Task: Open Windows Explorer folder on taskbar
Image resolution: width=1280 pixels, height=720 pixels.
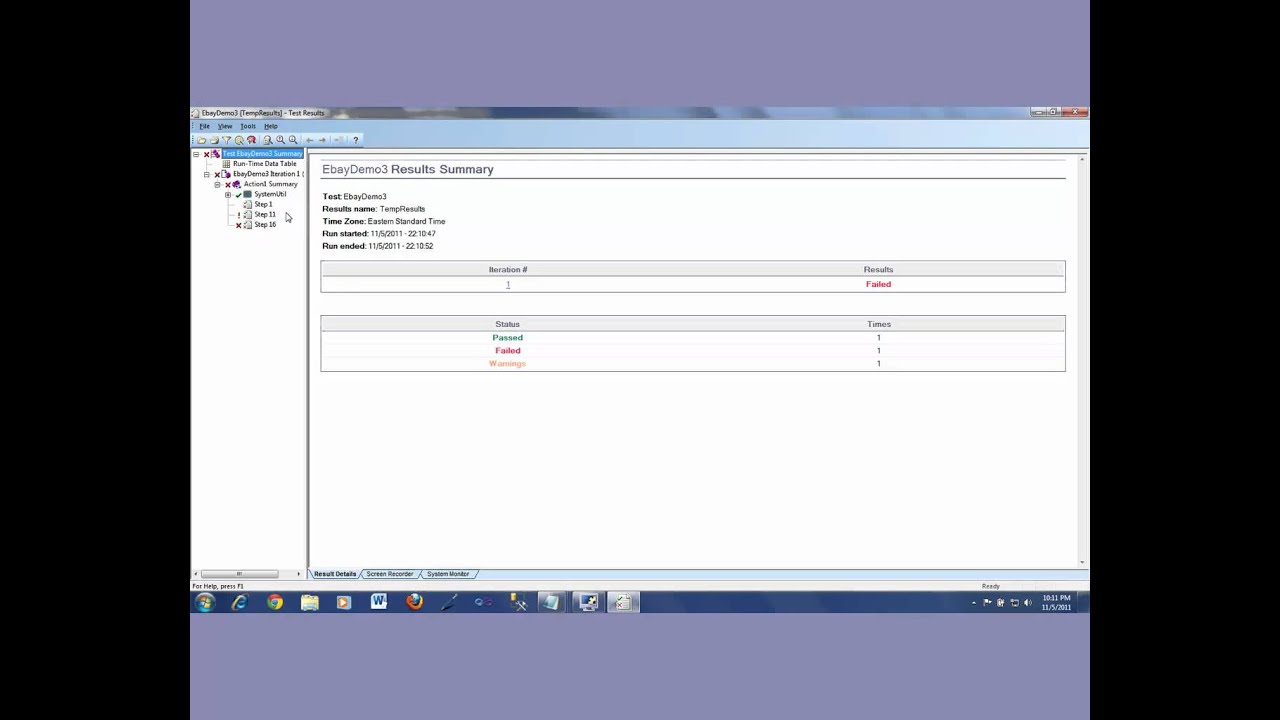Action: (309, 602)
